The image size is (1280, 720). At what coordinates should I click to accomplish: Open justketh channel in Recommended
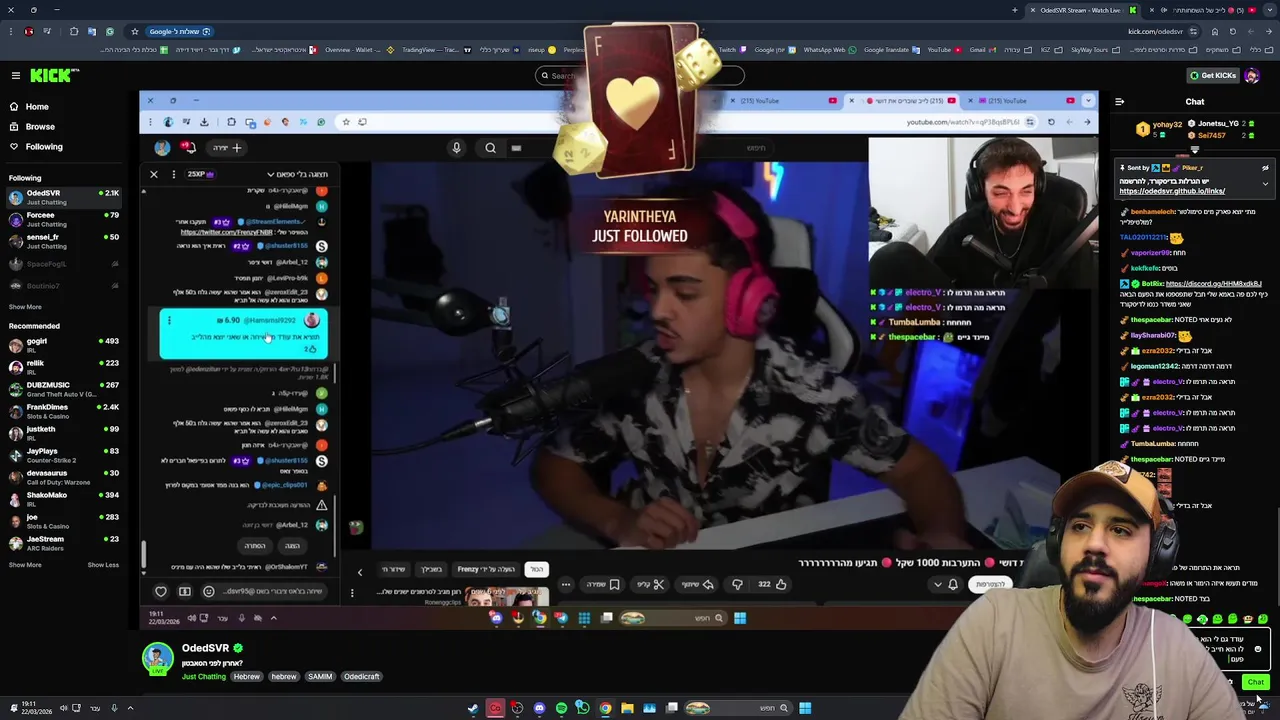click(64, 433)
